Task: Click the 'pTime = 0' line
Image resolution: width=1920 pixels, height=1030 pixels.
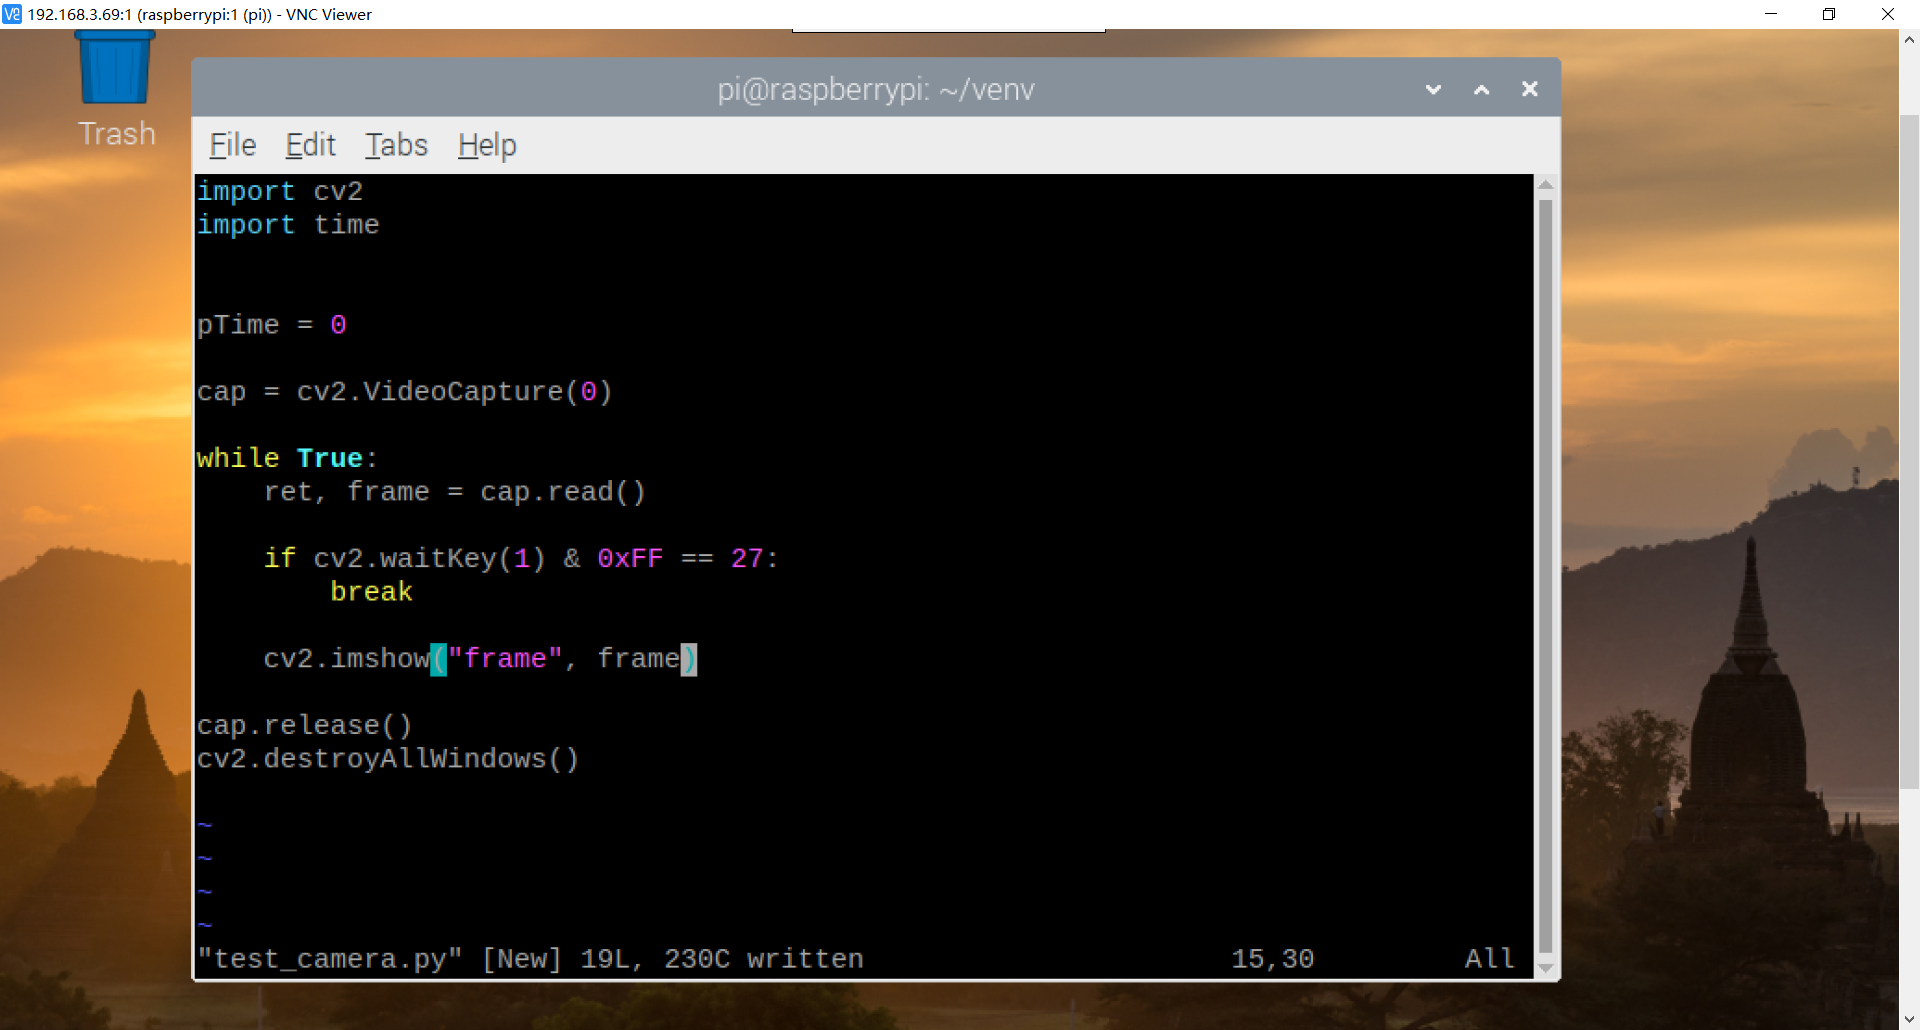Action: point(272,325)
